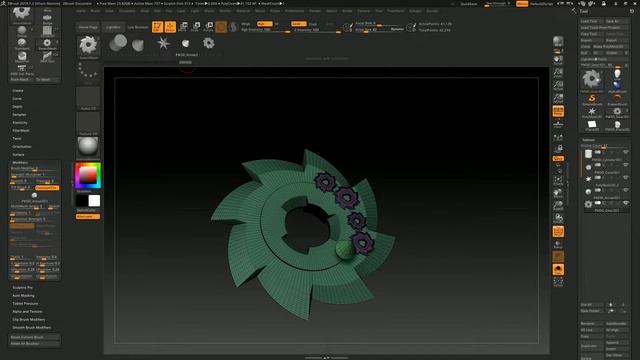This screenshot has height=360, width=640.
Task: Pick a hue in the color picker square
Action: click(x=88, y=176)
